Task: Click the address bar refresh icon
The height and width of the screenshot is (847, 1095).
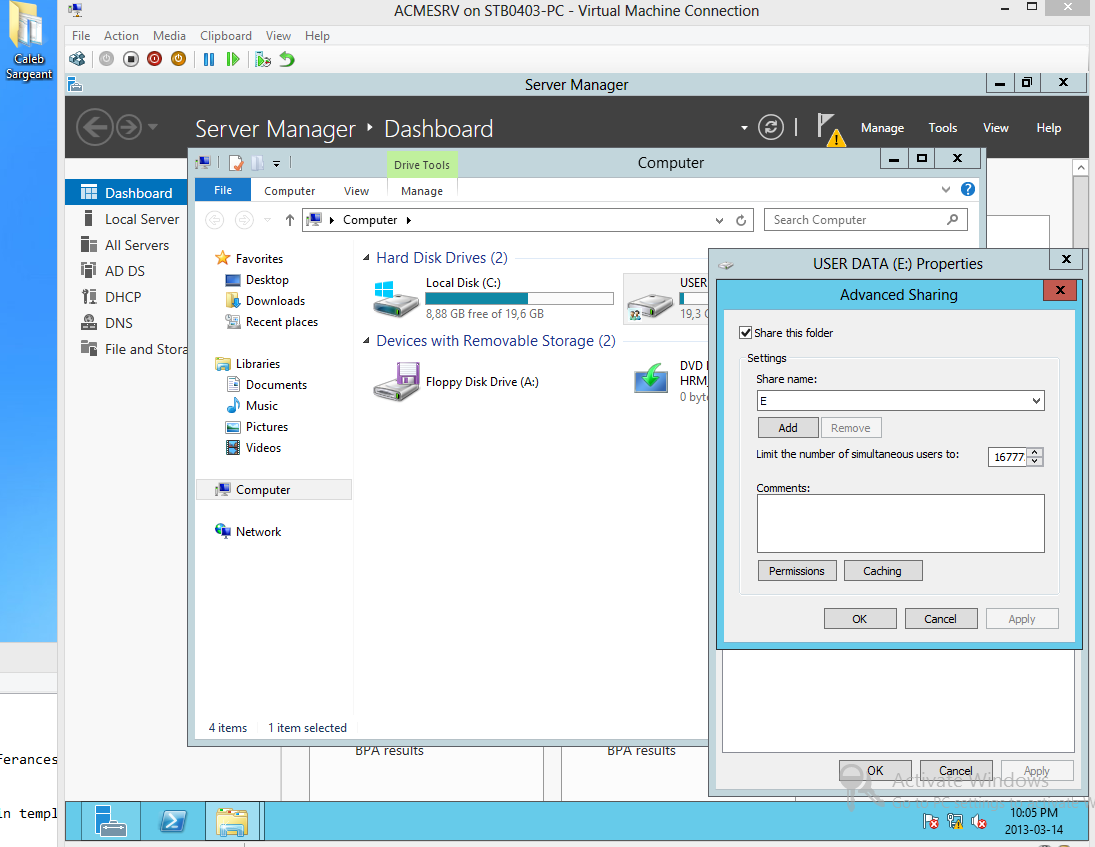Action: [741, 220]
